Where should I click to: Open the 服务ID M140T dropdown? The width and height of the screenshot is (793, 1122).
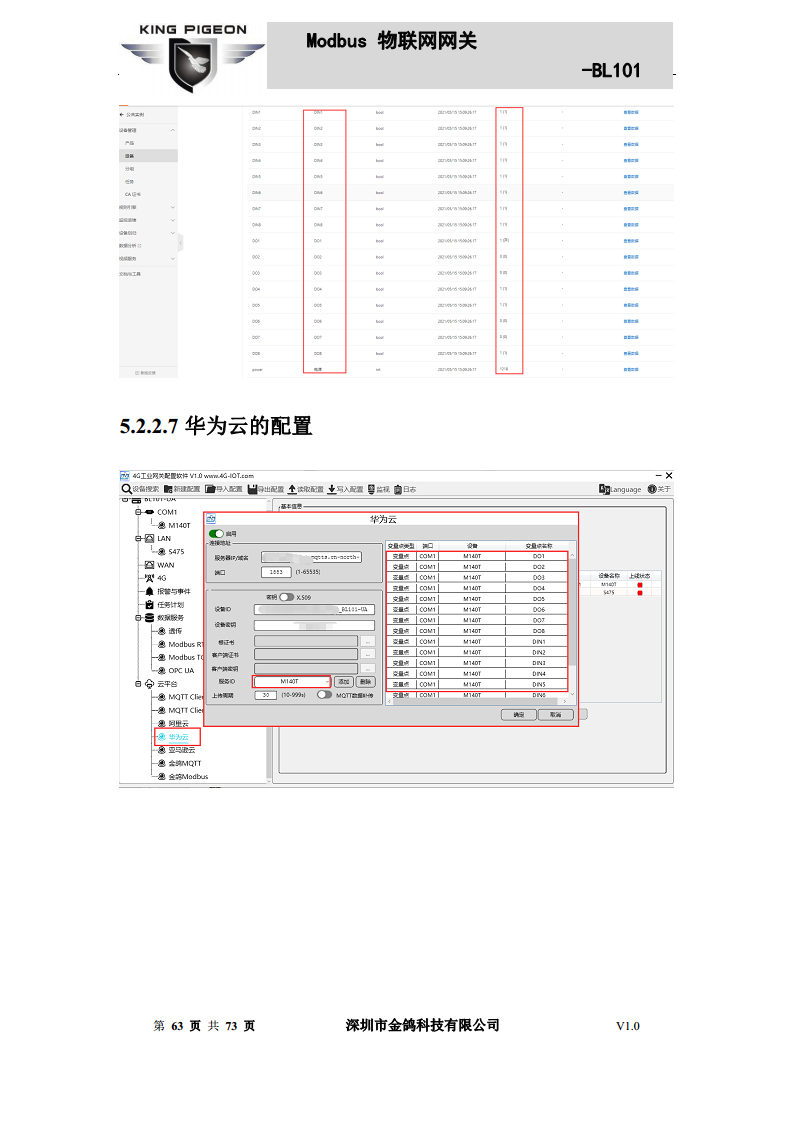[293, 681]
